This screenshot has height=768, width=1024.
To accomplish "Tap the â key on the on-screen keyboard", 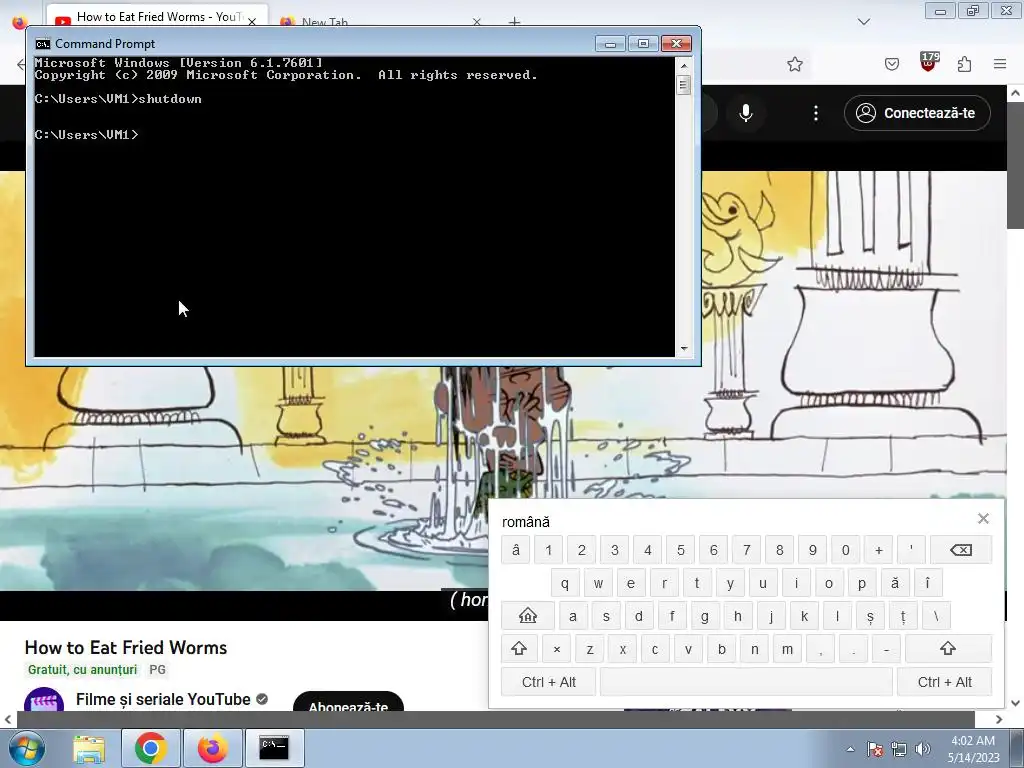I will (516, 550).
